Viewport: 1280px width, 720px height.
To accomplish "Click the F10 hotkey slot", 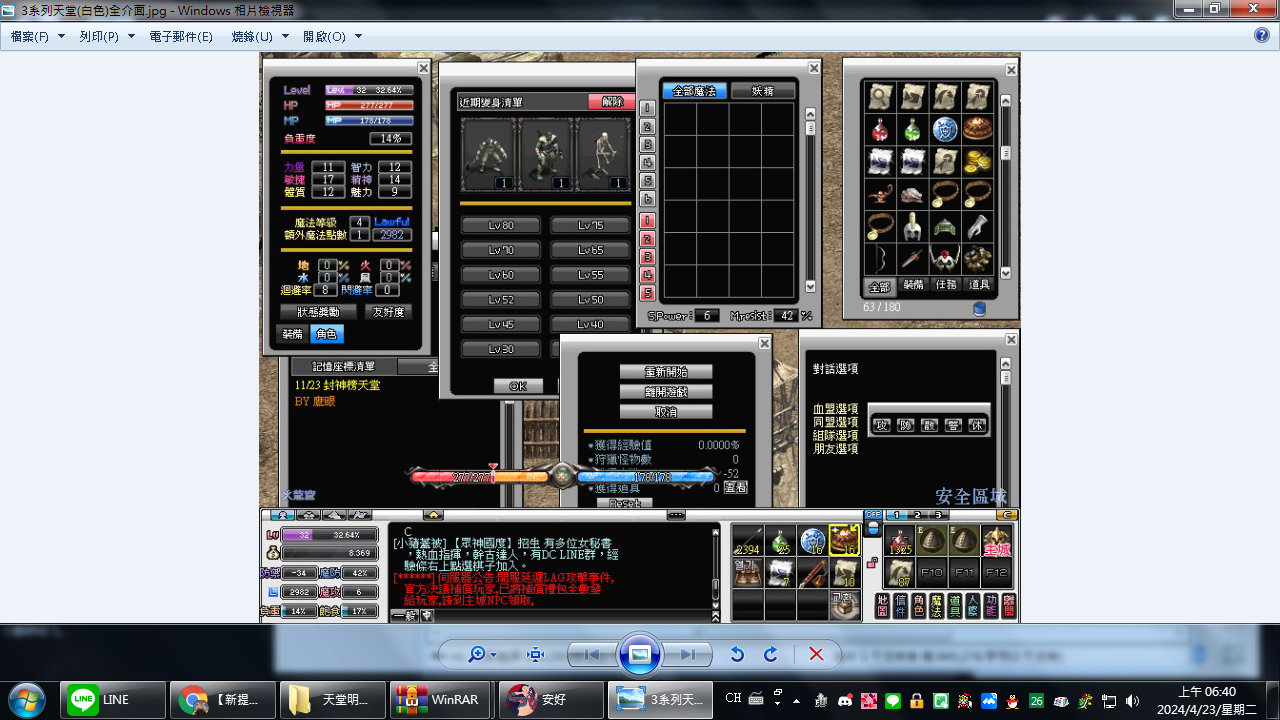I will [x=932, y=573].
